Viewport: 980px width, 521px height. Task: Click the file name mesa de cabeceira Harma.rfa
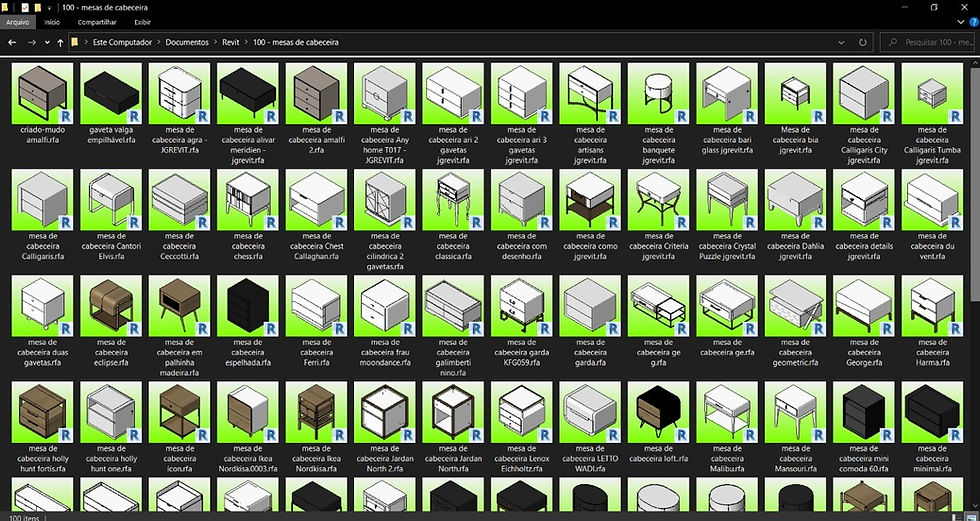[x=932, y=352]
